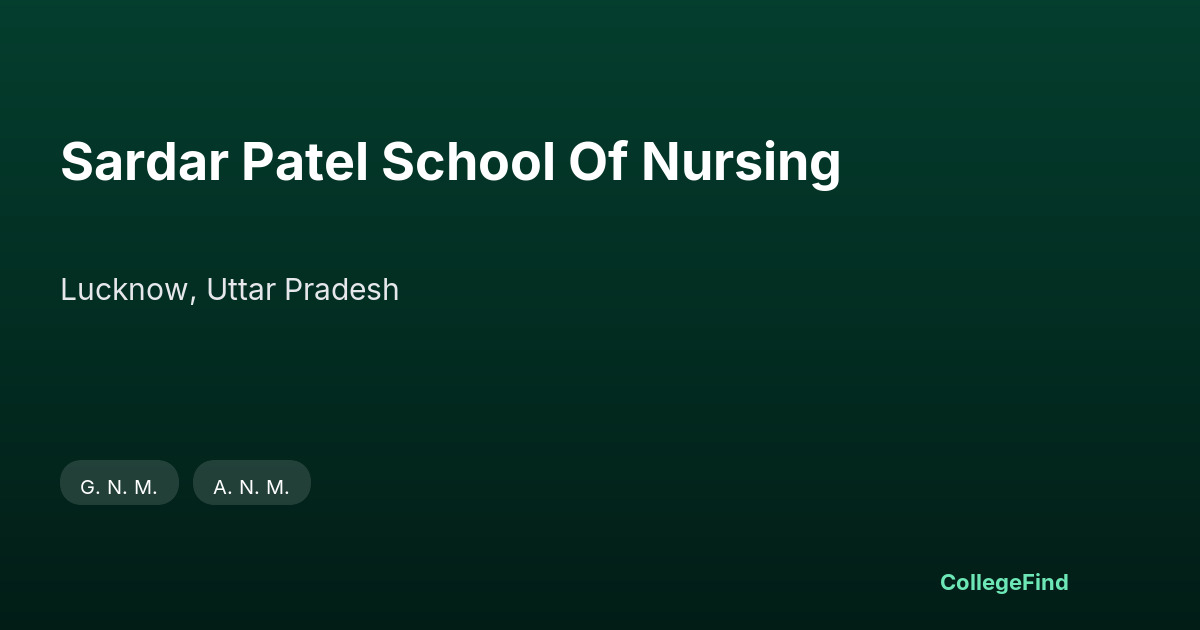Click the word Of in the heading
Screen dimensions: 1200x630
pos(598,162)
